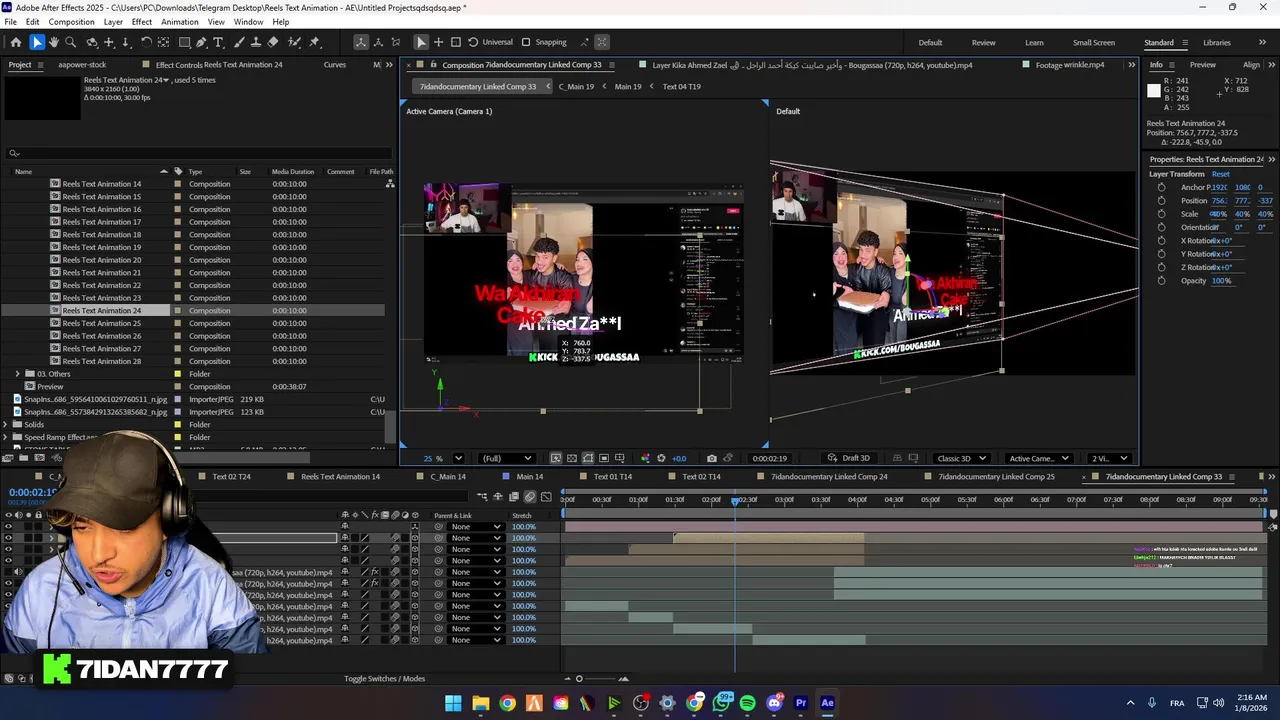Click the Info panel color swatch
1280x720 pixels.
click(x=1153, y=91)
